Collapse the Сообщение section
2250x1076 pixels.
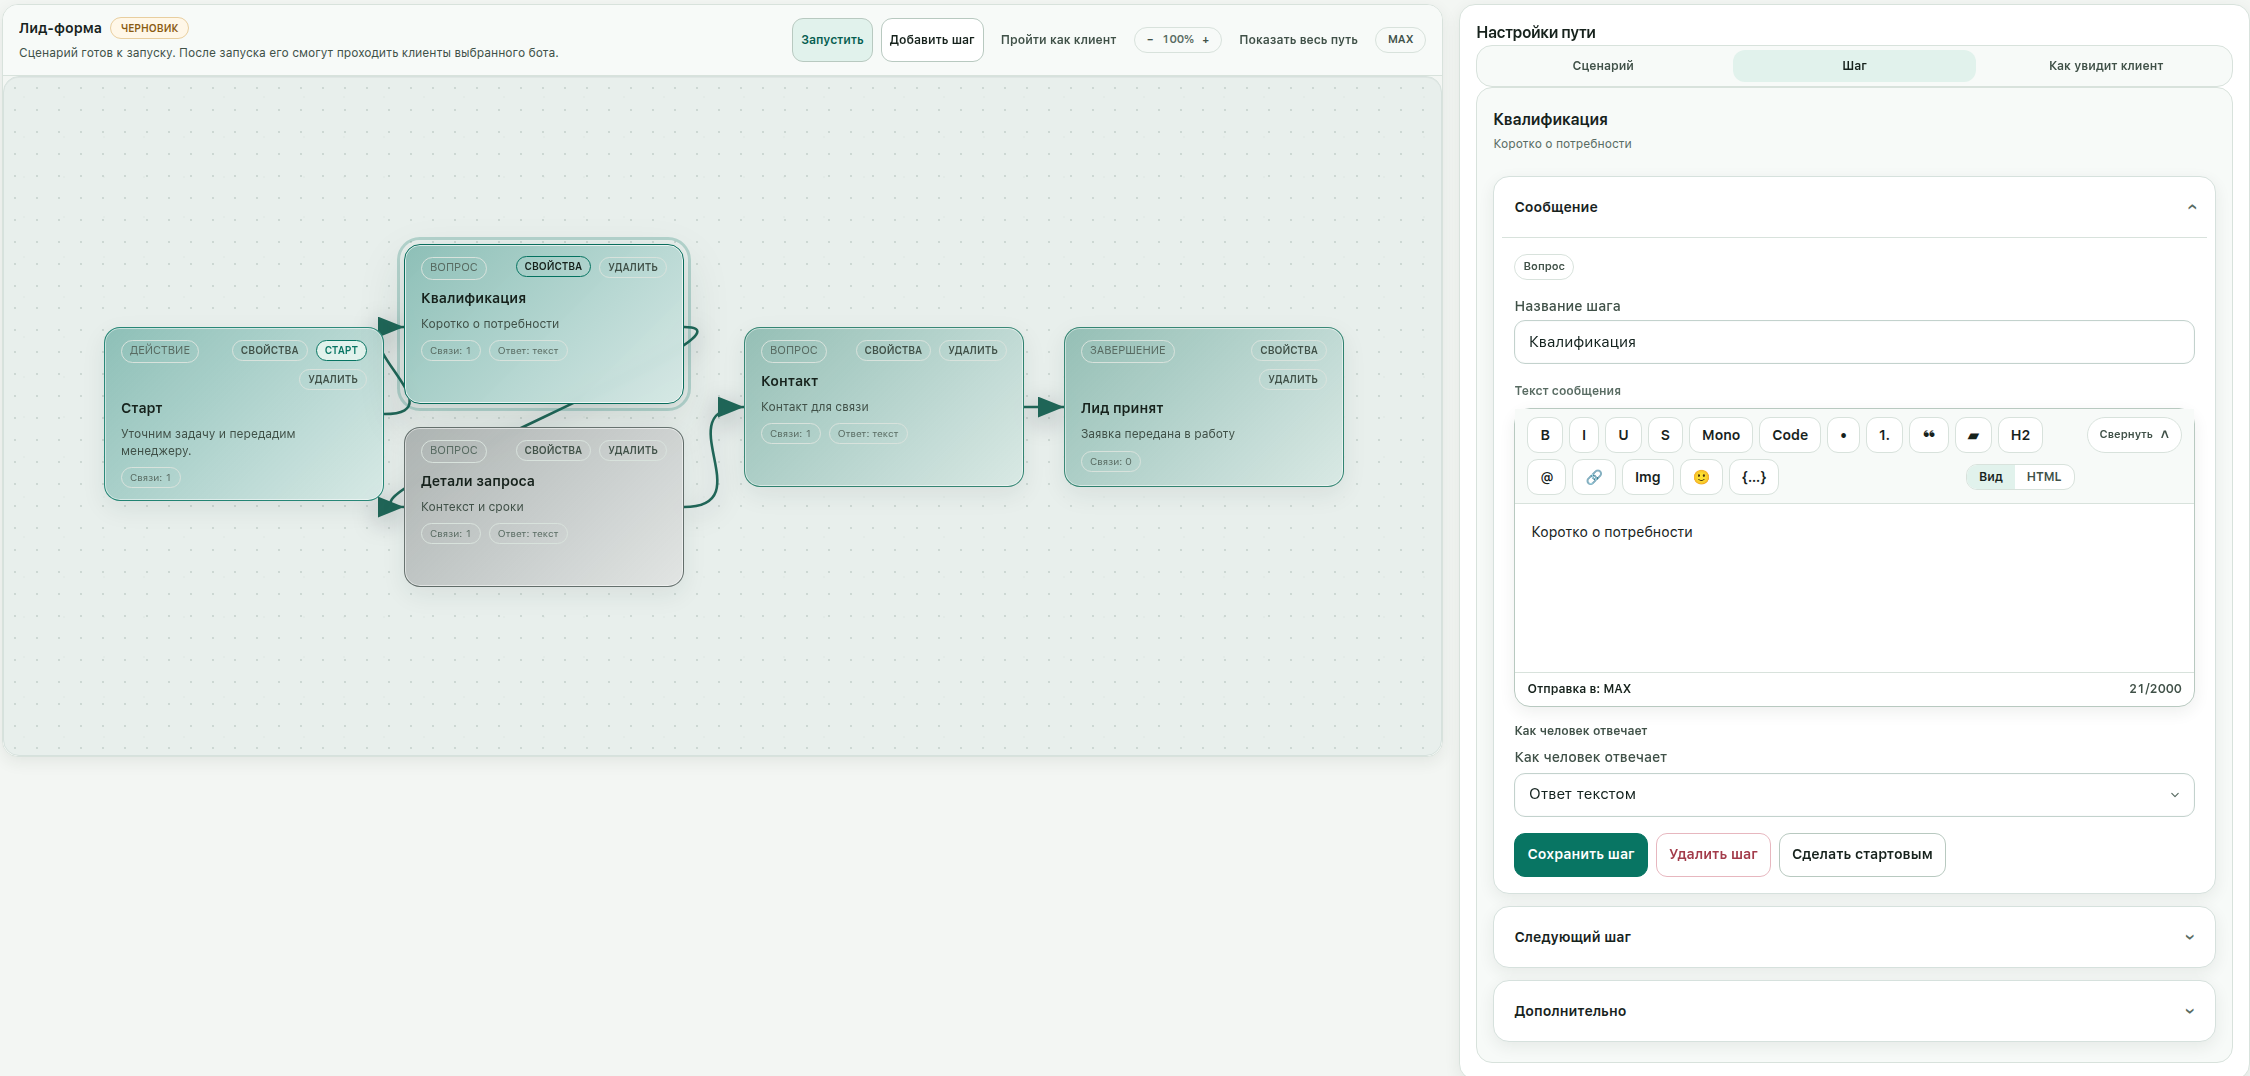1854,207
